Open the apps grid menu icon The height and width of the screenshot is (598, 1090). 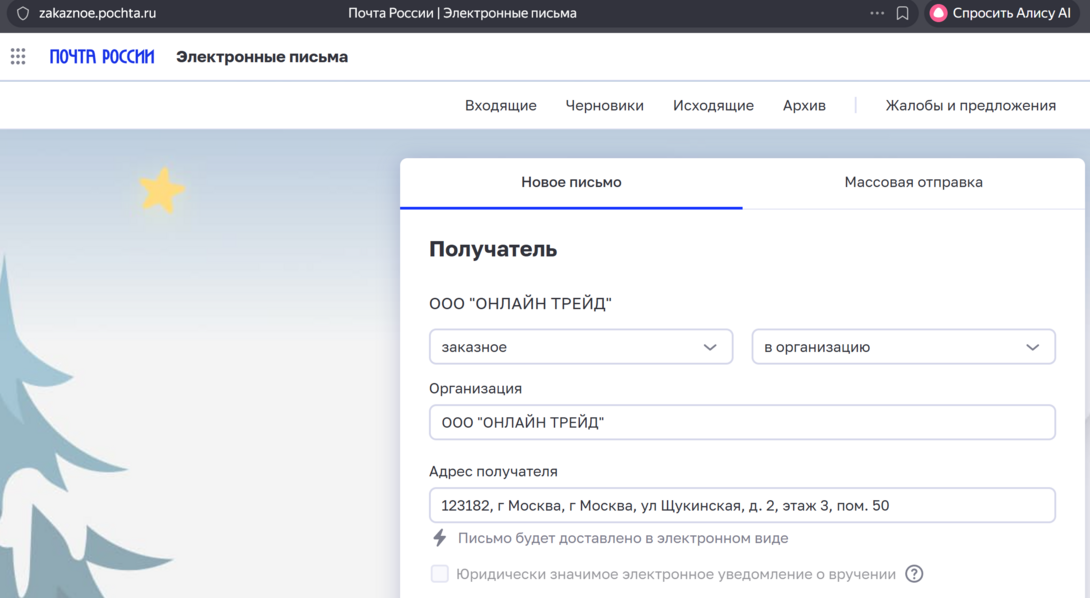(x=18, y=57)
